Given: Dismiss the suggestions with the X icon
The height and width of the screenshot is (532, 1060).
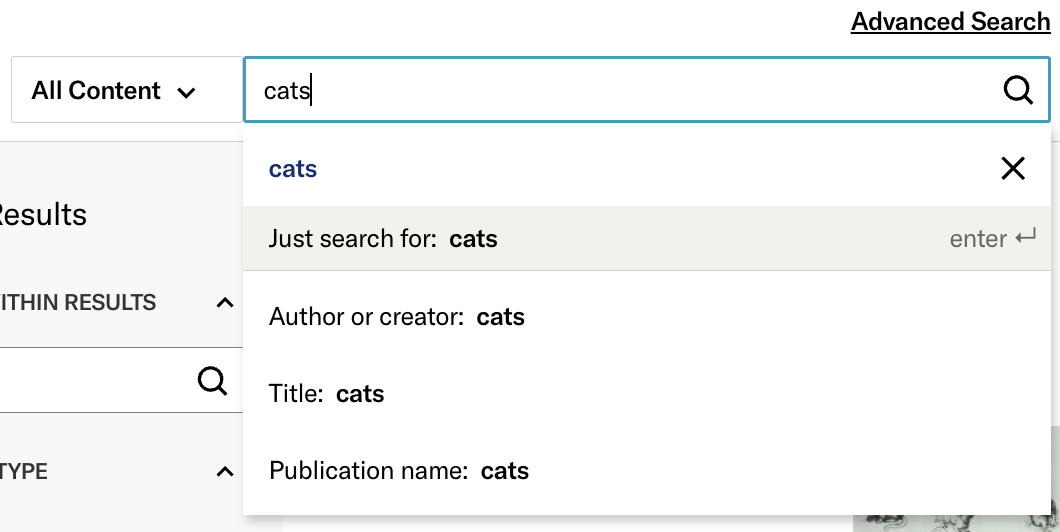Looking at the screenshot, I should [x=1013, y=169].
